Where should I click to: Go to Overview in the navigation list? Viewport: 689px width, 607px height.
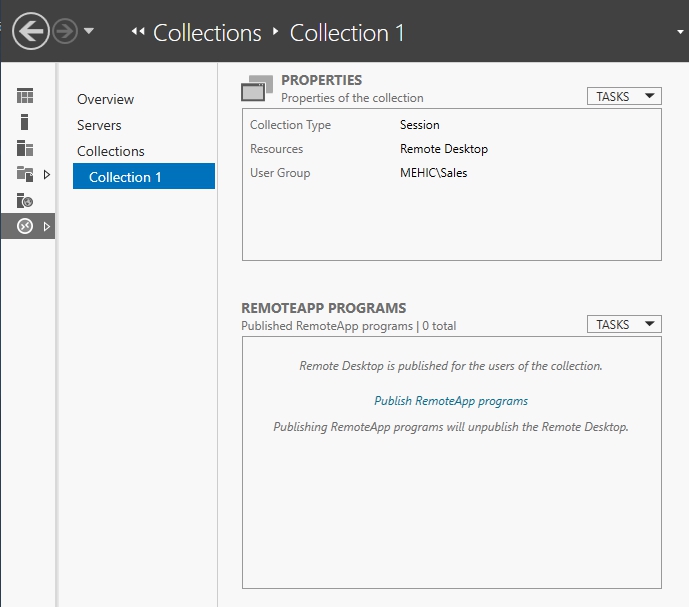tap(105, 99)
